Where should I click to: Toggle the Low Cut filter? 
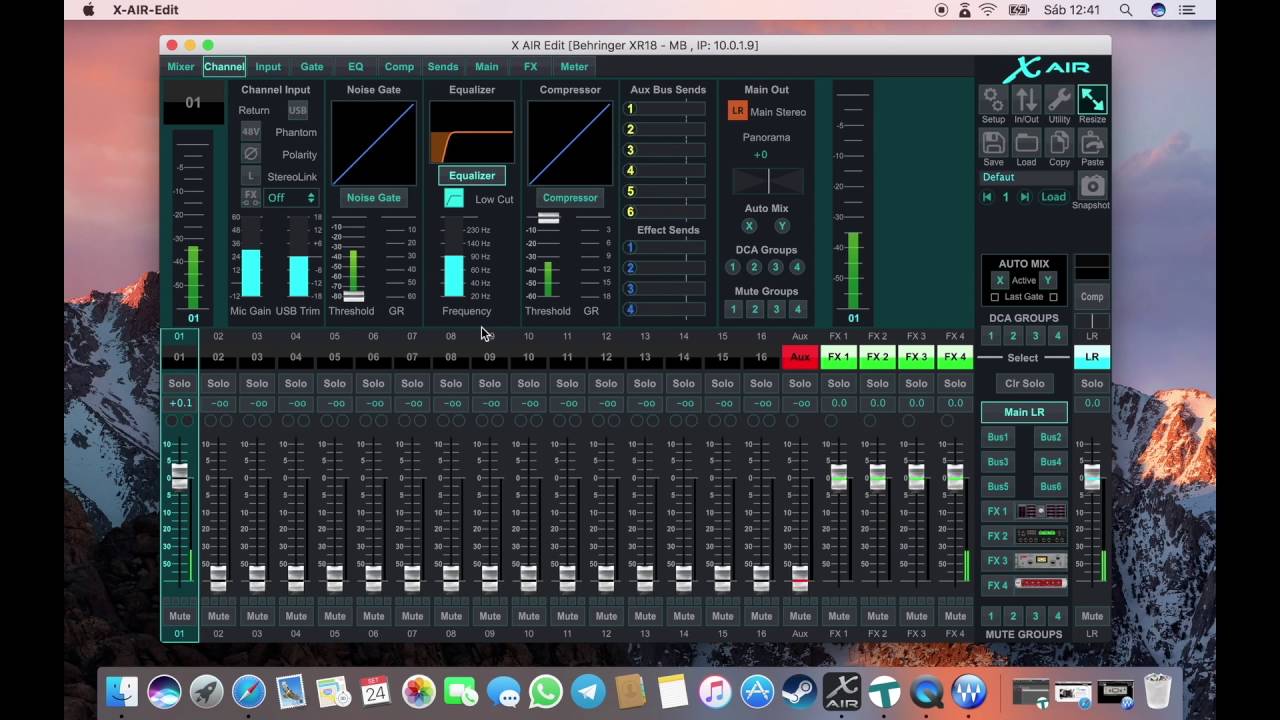[x=454, y=199]
